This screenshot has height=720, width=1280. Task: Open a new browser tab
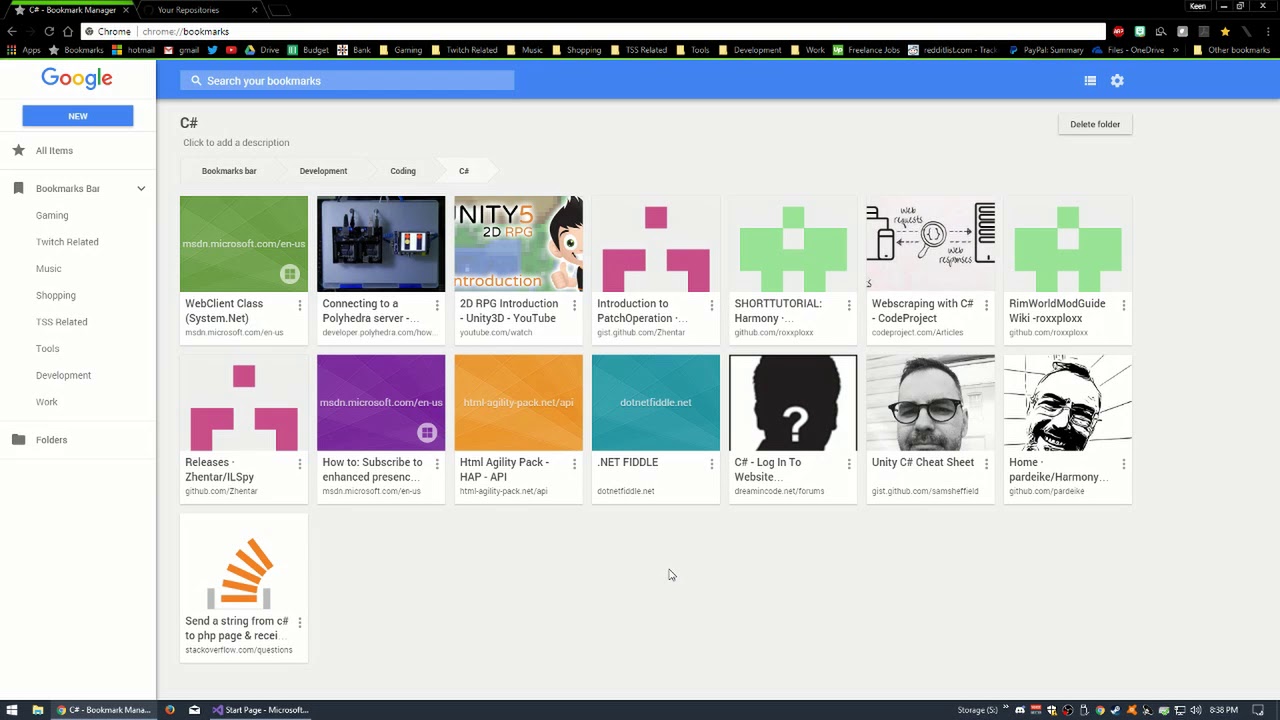pyautogui.click(x=281, y=10)
